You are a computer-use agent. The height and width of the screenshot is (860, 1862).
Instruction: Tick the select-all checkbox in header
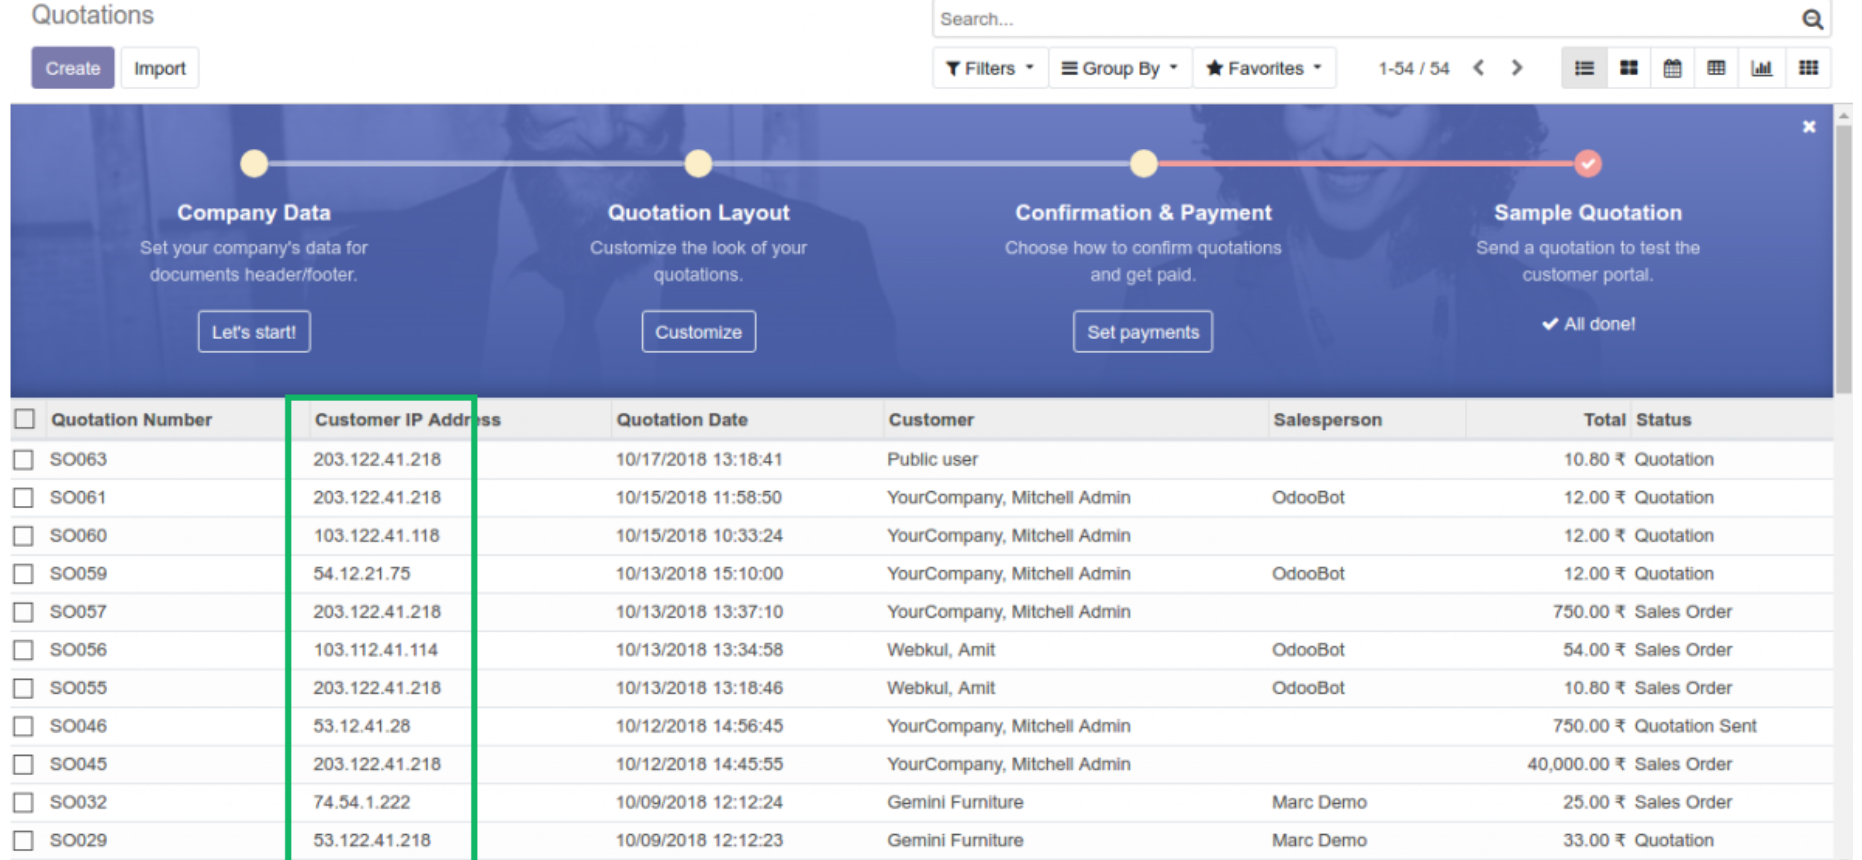click(25, 419)
